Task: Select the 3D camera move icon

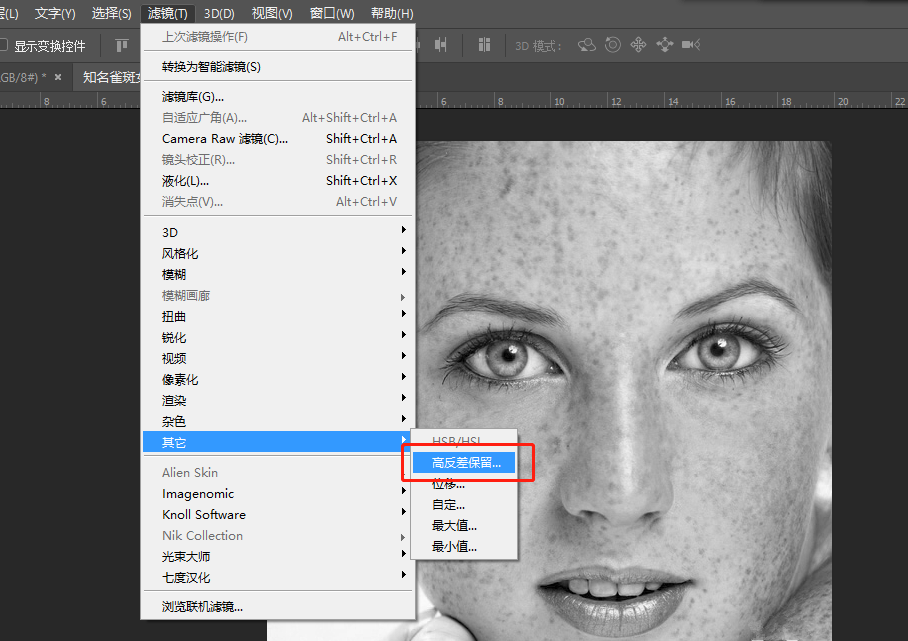Action: tap(690, 44)
